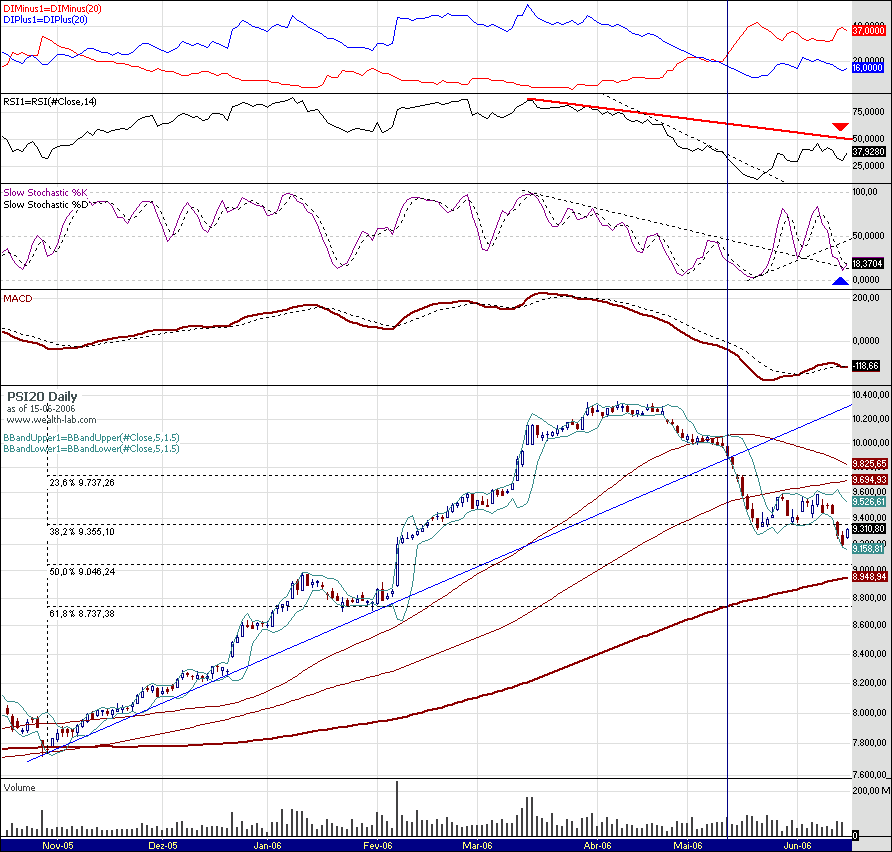This screenshot has height=852, width=892.
Task: Click the last close tag 9.310,80
Action: click(x=869, y=528)
